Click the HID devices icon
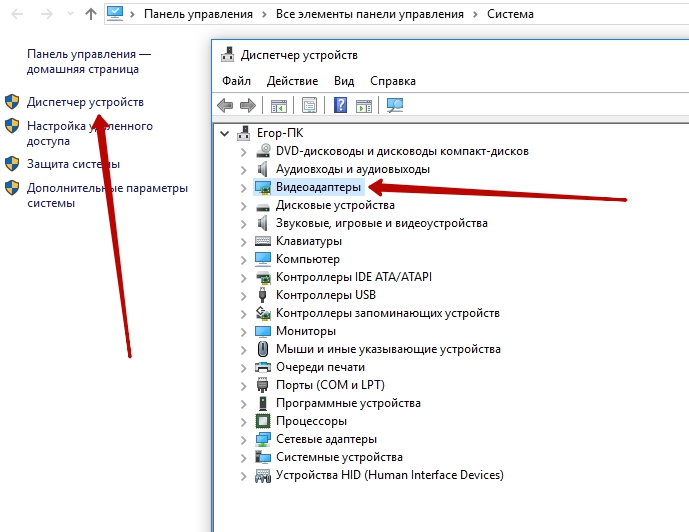This screenshot has height=532, width=689. pyautogui.click(x=263, y=475)
